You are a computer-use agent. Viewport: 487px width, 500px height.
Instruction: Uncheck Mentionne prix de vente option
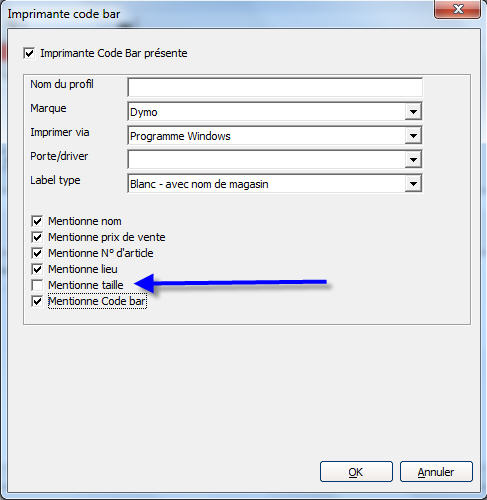[x=37, y=237]
